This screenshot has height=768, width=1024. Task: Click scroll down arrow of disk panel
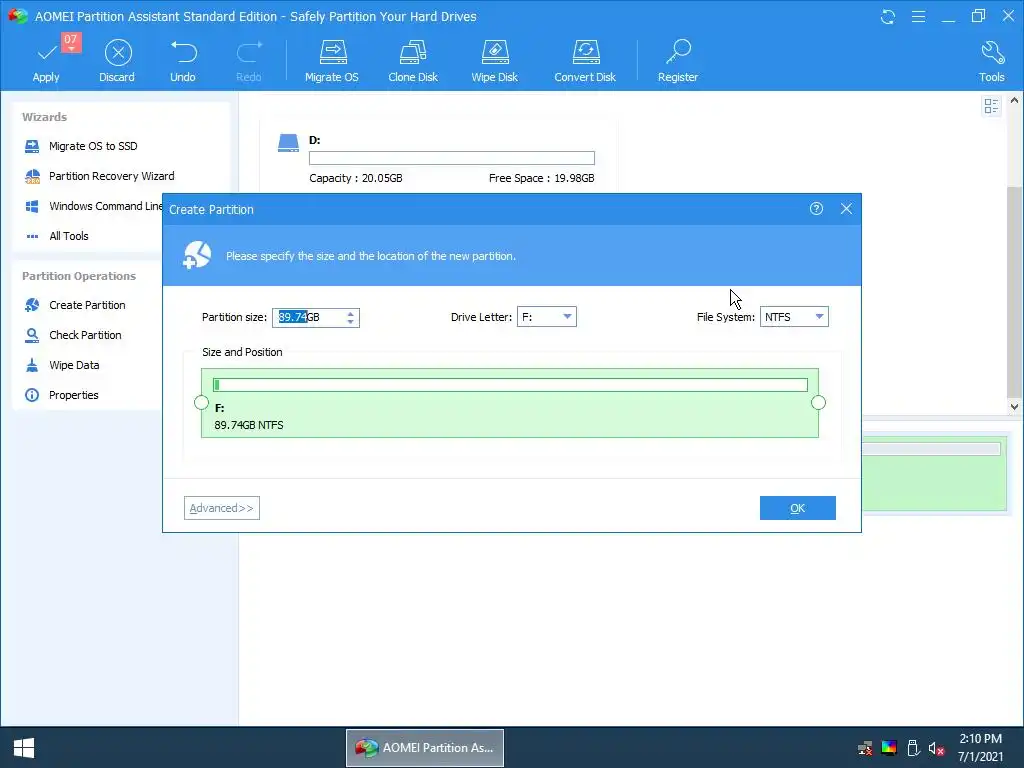tap(1014, 406)
